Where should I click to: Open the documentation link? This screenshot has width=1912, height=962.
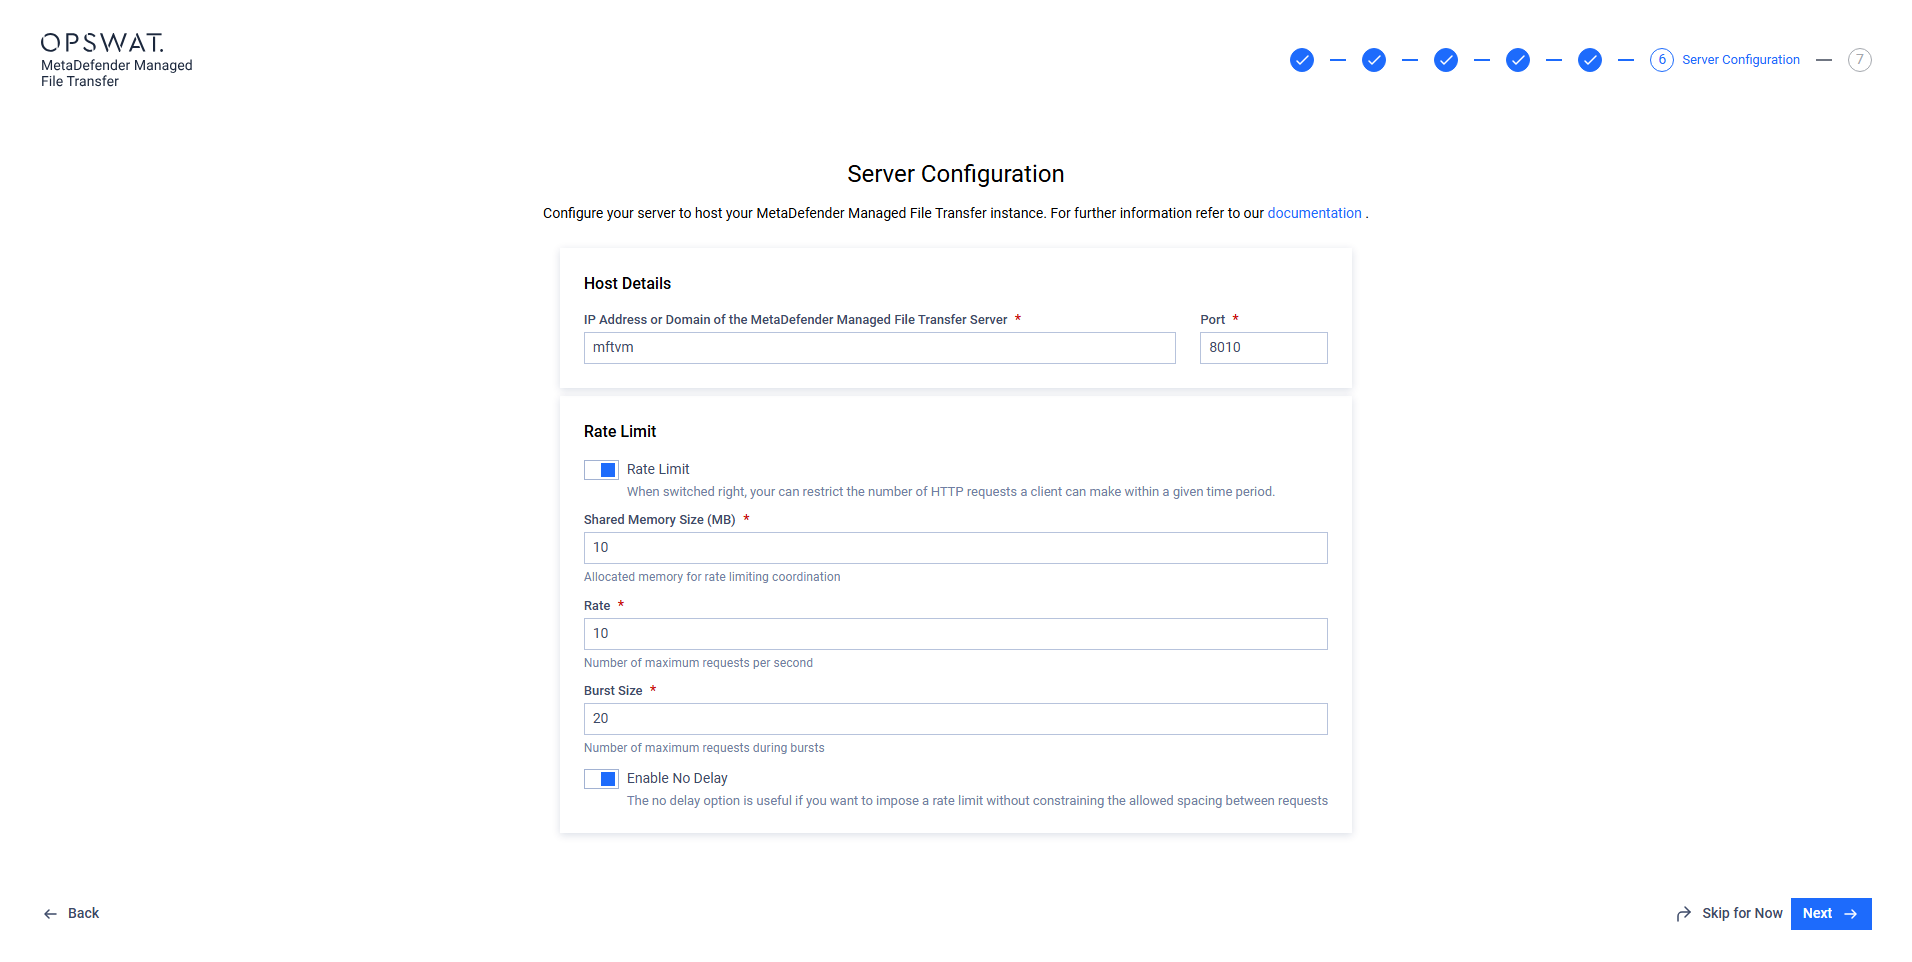1314,213
